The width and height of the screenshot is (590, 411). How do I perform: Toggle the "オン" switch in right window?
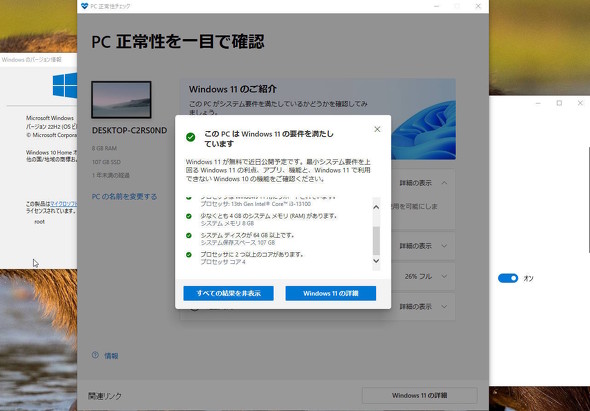[508, 278]
